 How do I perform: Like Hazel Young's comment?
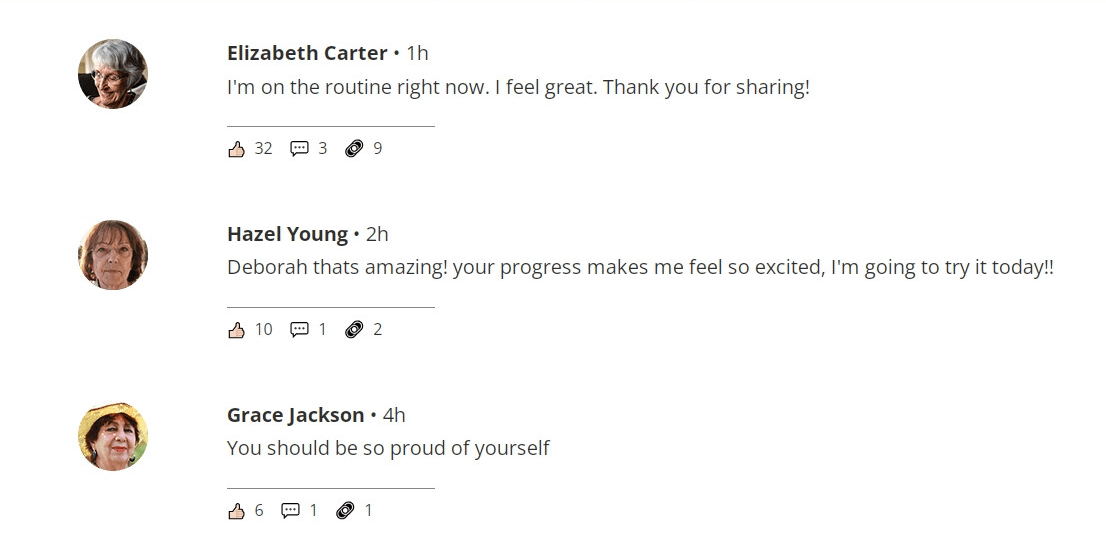coord(237,330)
